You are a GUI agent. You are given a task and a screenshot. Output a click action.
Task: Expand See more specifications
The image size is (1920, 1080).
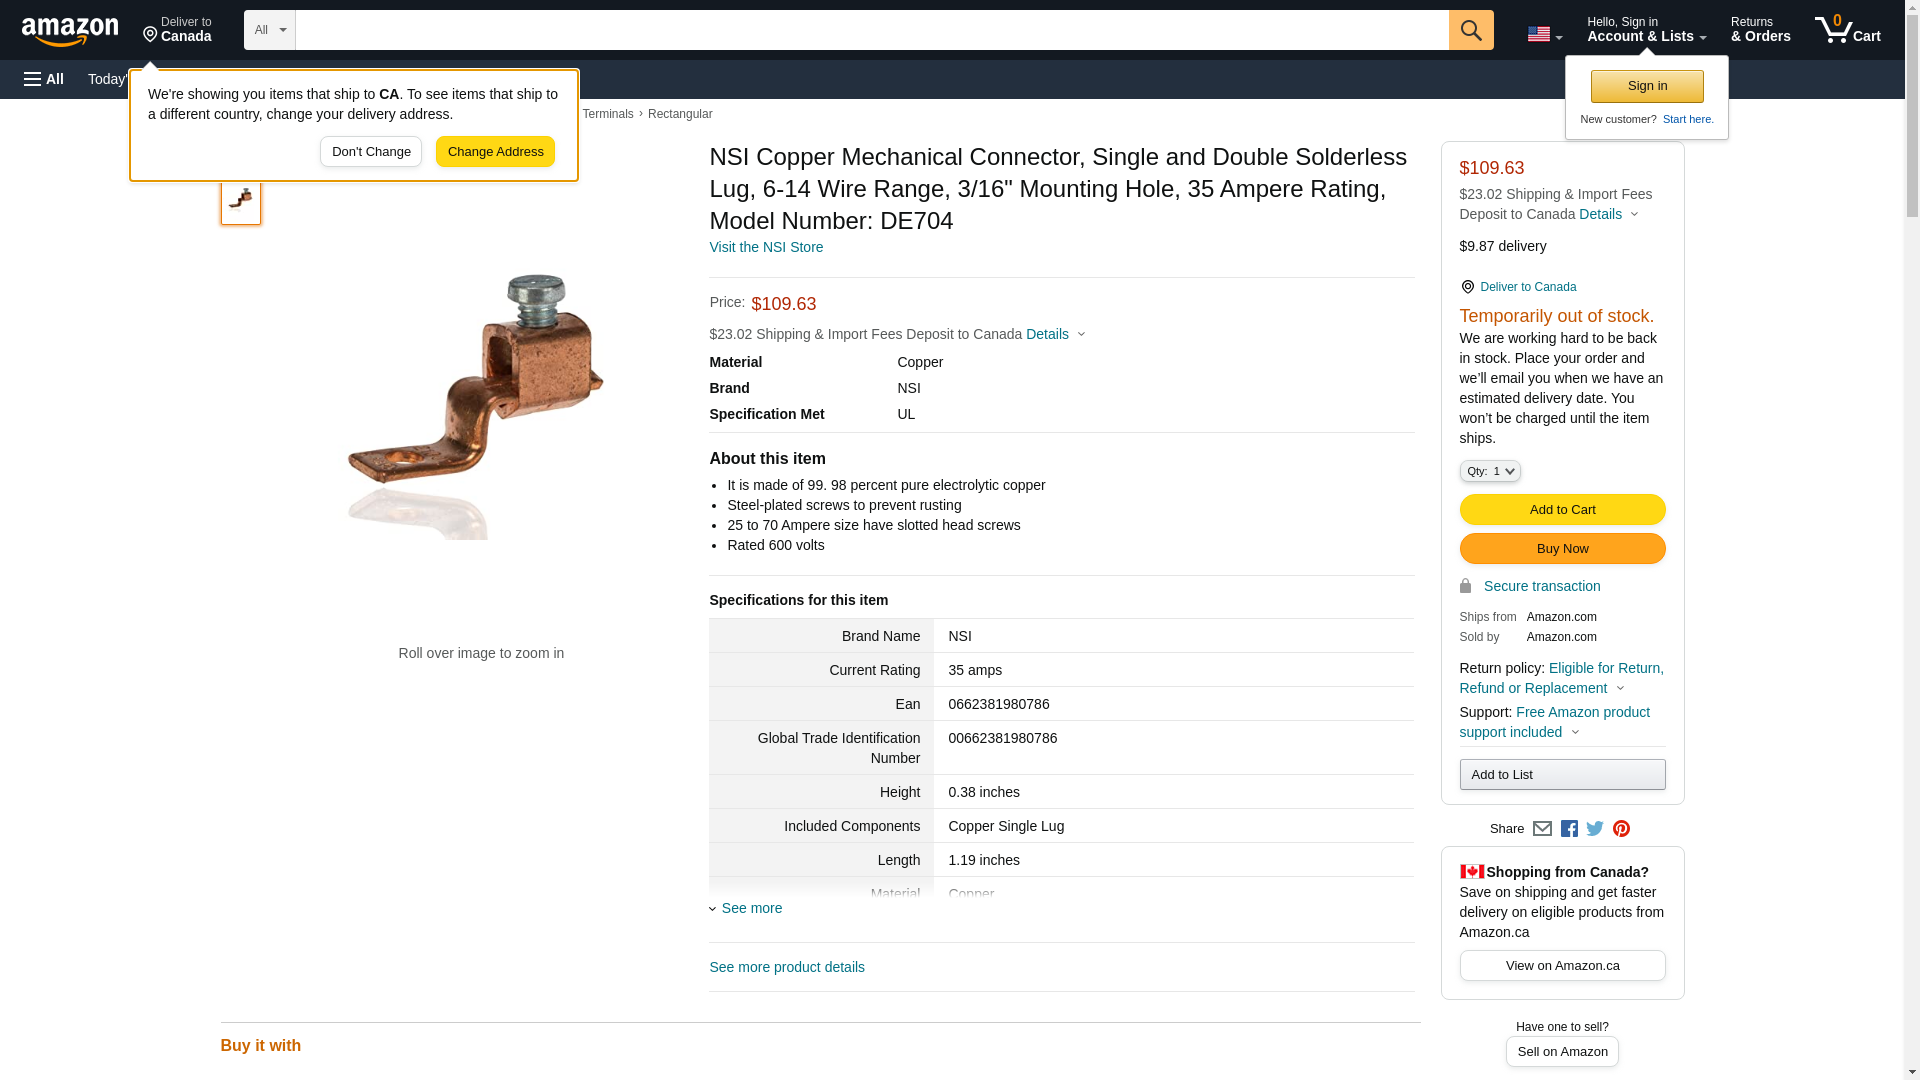pos(751,908)
